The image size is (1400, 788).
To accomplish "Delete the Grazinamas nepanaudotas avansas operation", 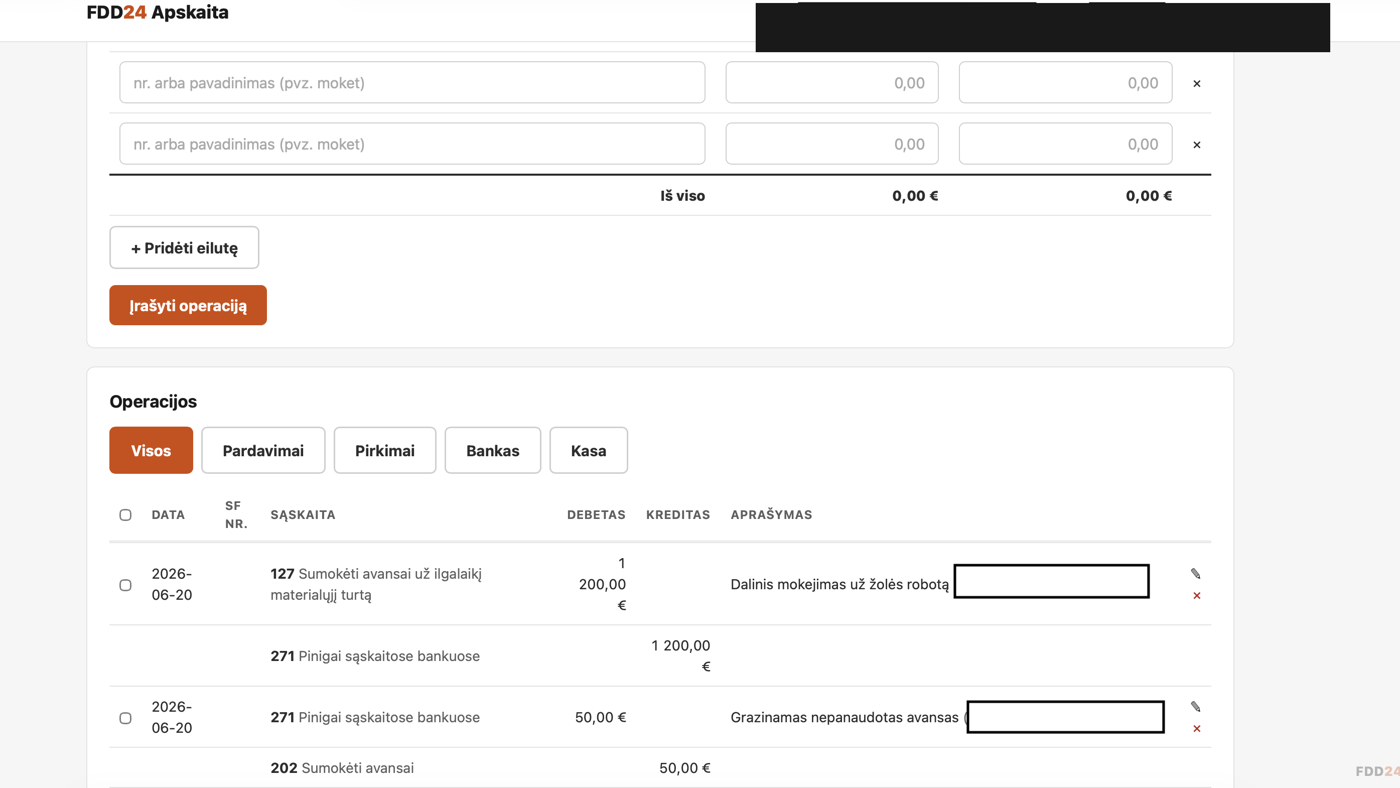I will pyautogui.click(x=1197, y=729).
